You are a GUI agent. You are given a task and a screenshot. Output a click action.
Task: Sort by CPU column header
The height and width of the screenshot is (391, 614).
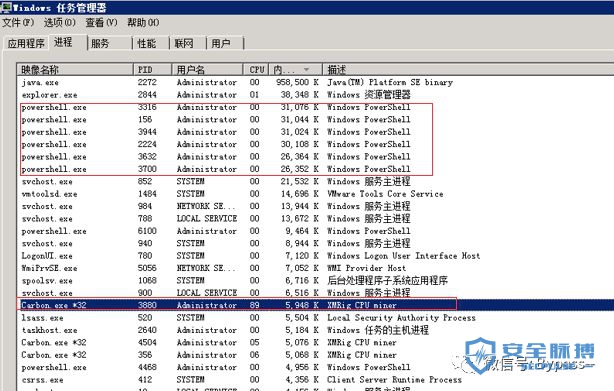click(x=256, y=70)
